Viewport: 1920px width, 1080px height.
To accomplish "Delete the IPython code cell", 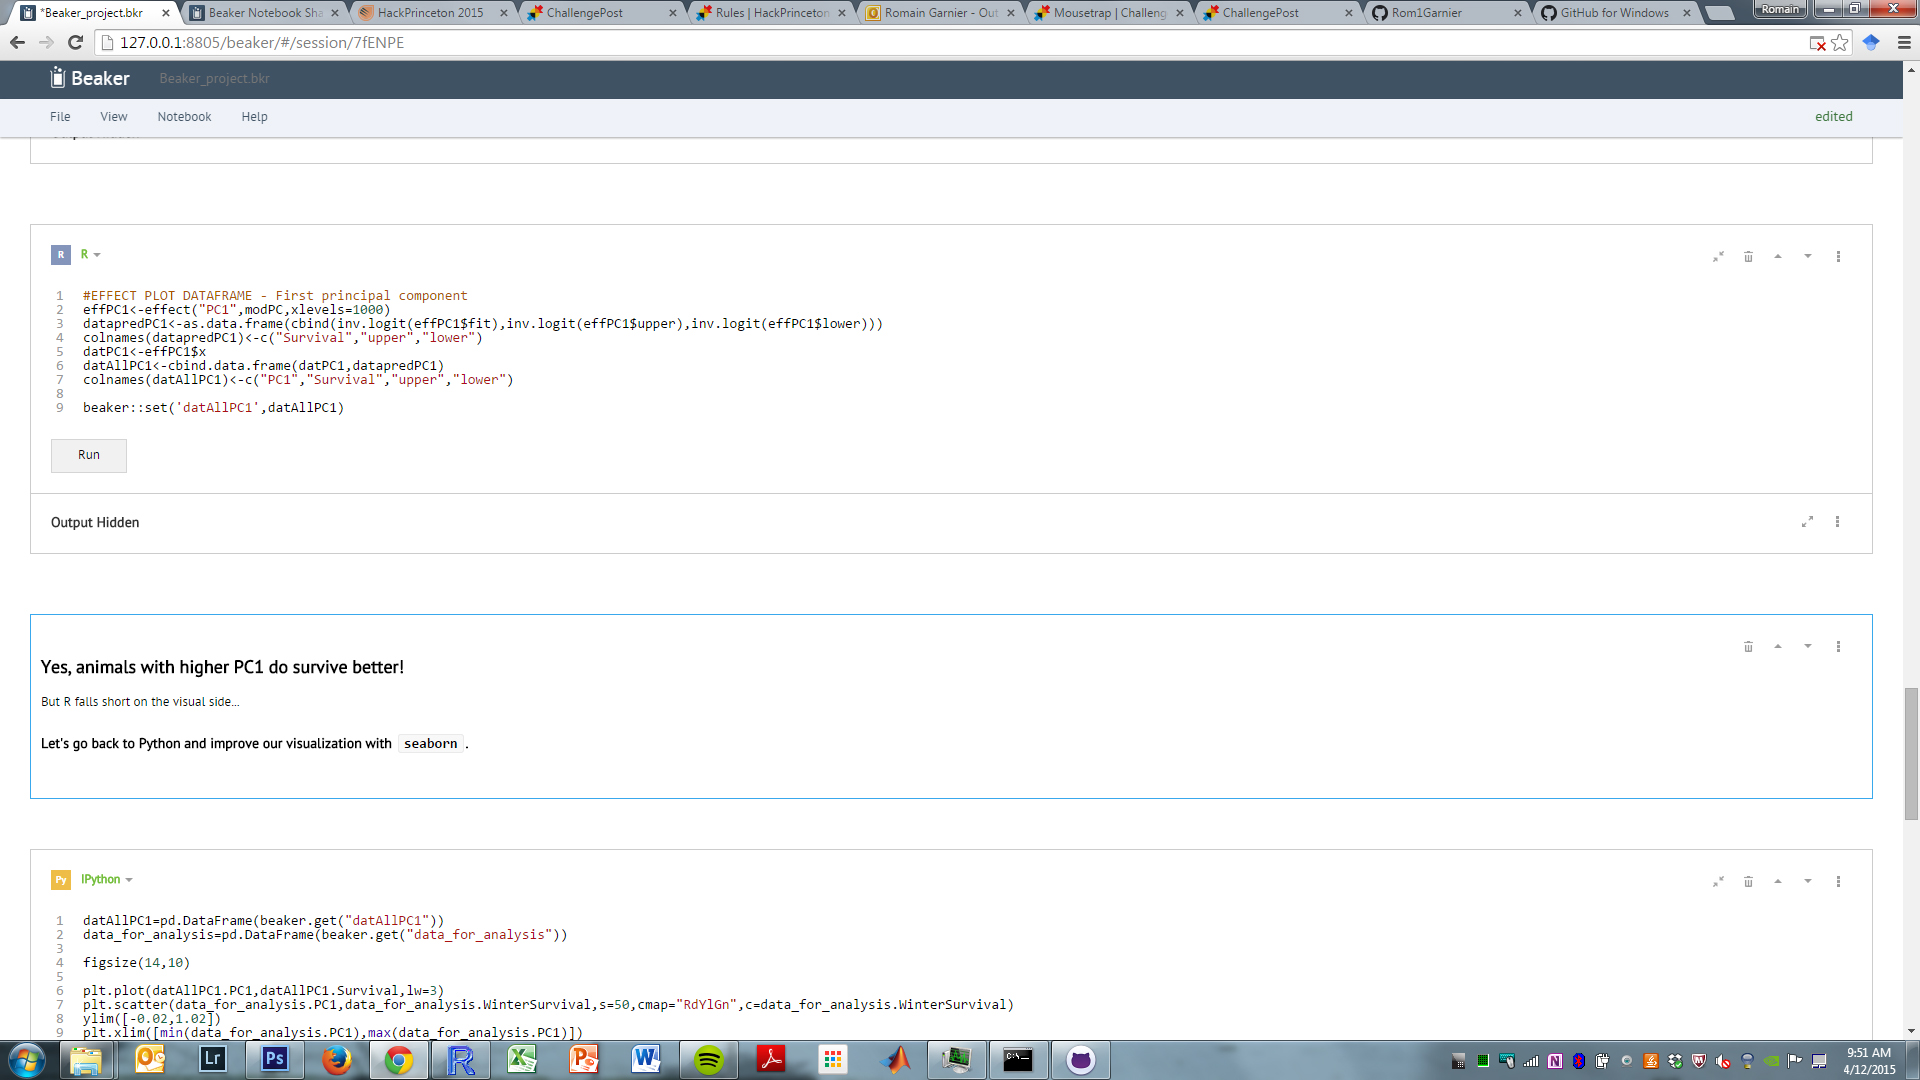I will tap(1748, 882).
